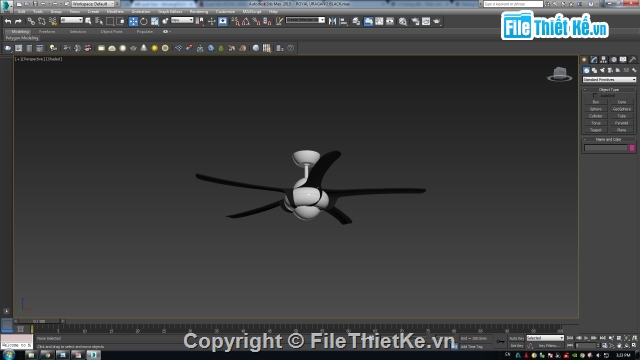Click the system clock in the taskbar
The width and height of the screenshot is (640, 360).
[x=623, y=355]
